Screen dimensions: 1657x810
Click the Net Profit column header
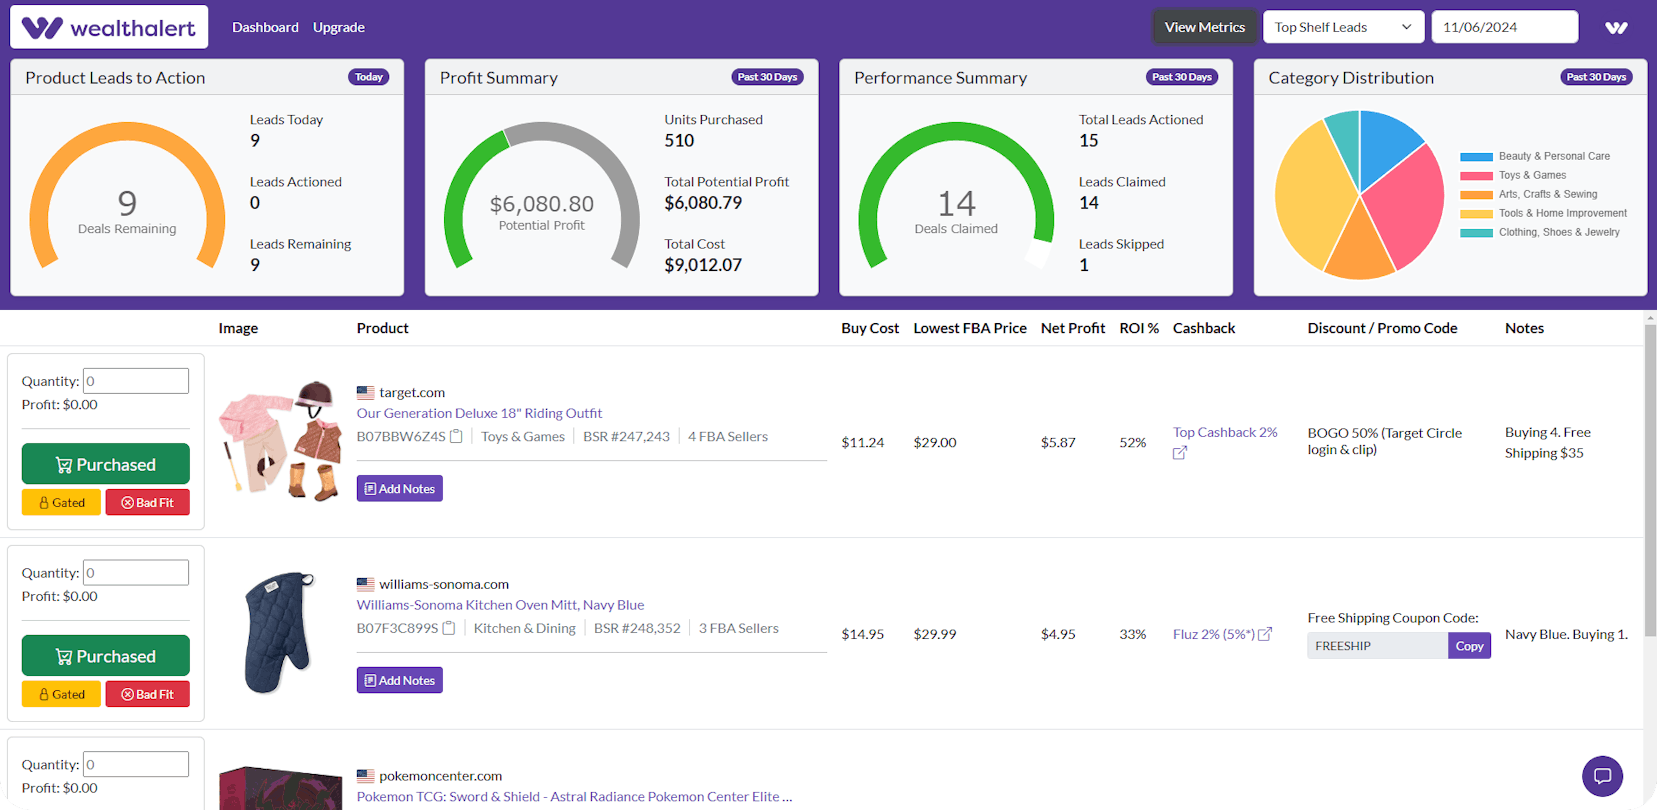pos(1073,328)
